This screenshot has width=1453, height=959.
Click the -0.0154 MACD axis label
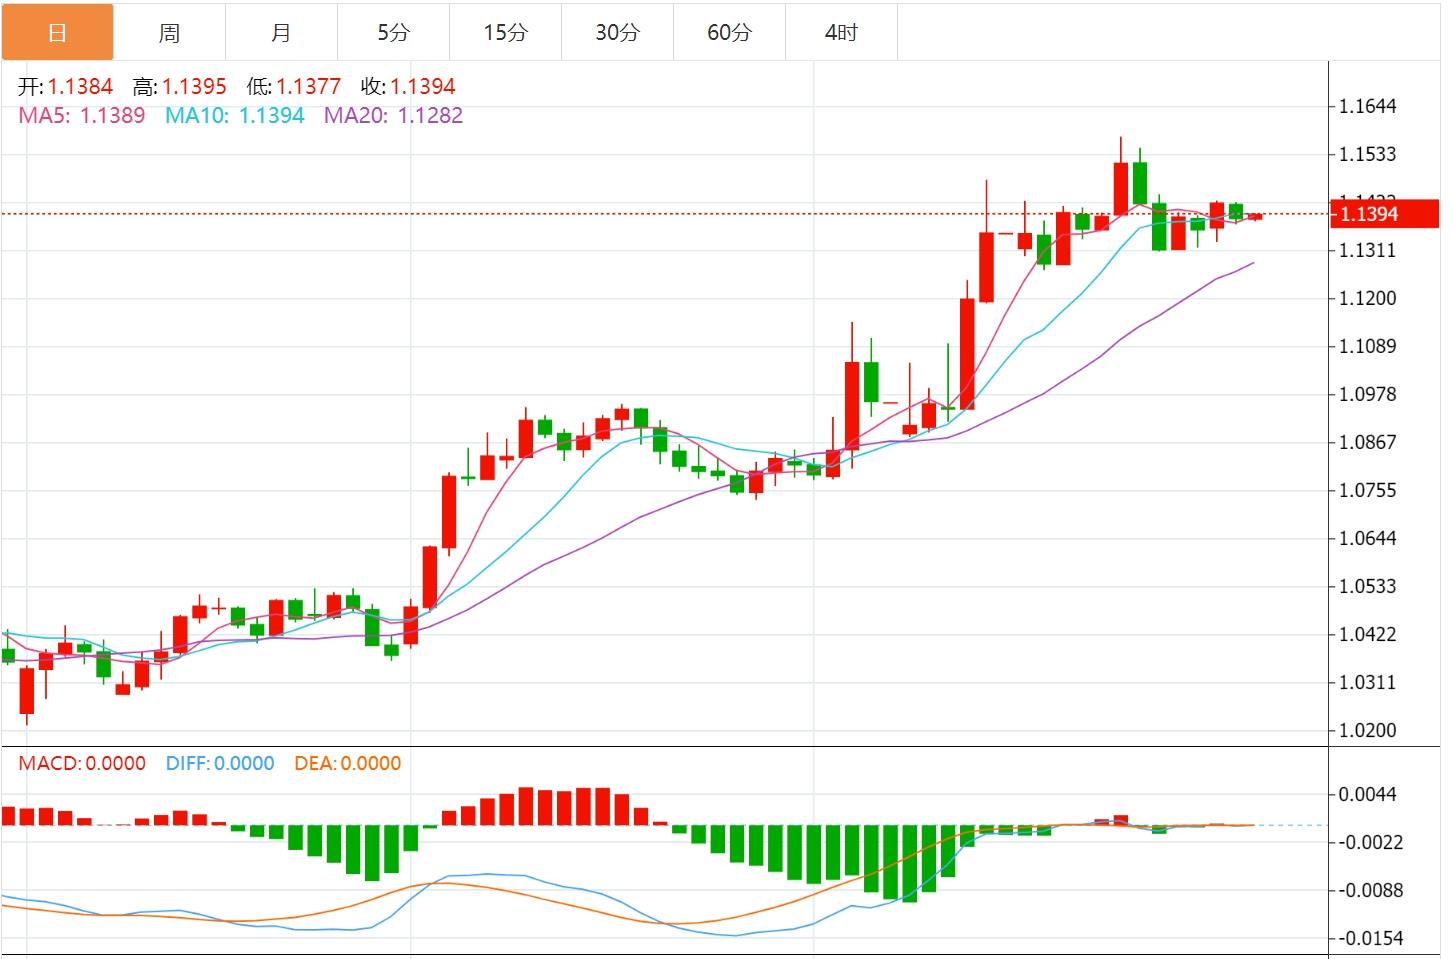coord(1371,939)
